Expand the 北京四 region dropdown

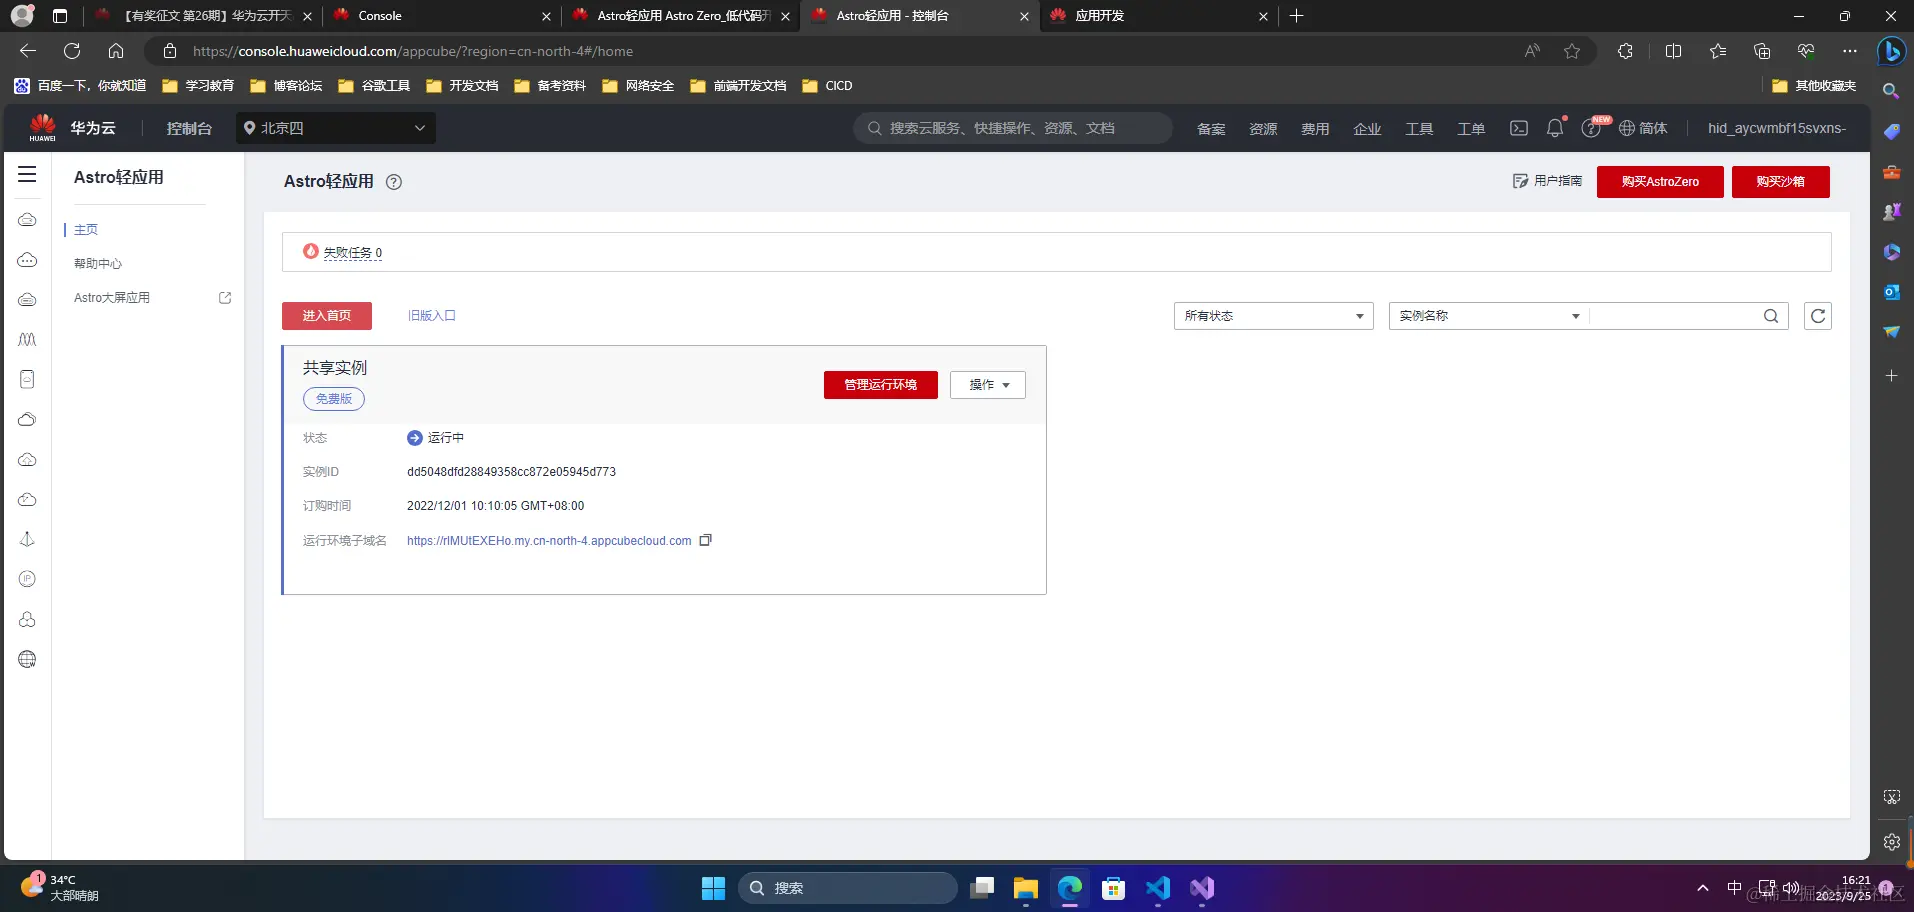pyautogui.click(x=336, y=128)
